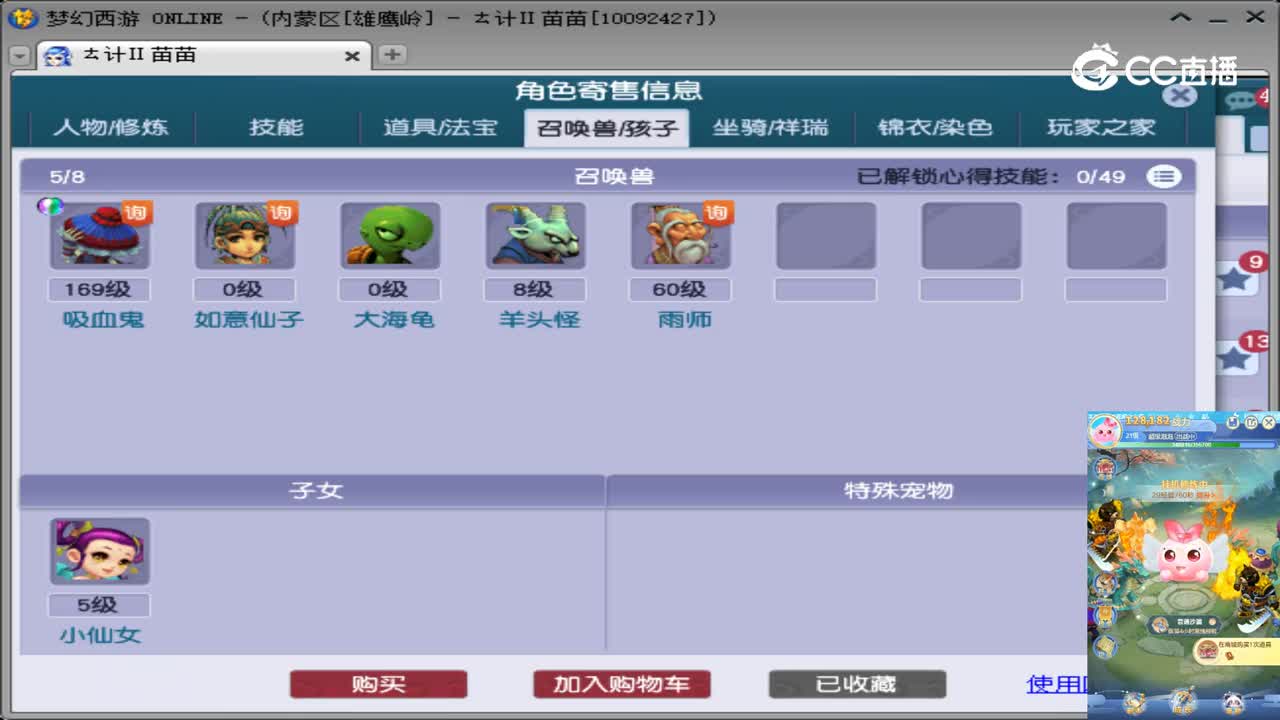Click the 购买 purchase button
Screen dimensions: 1280x720
click(379, 684)
